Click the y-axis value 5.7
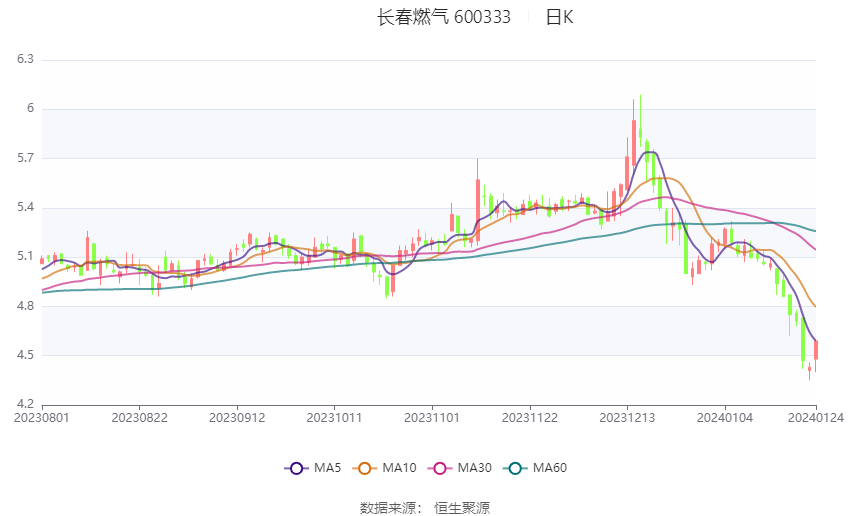This screenshot has height=516, width=850. [x=25, y=158]
